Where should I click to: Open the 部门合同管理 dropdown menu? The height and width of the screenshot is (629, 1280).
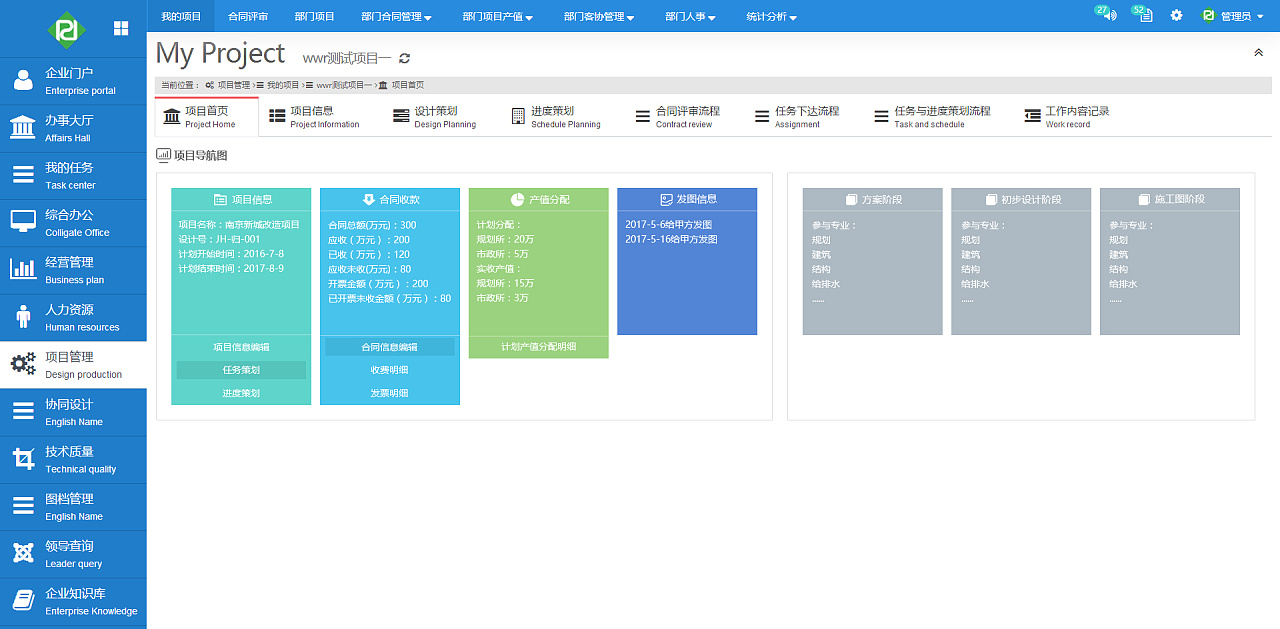point(391,15)
